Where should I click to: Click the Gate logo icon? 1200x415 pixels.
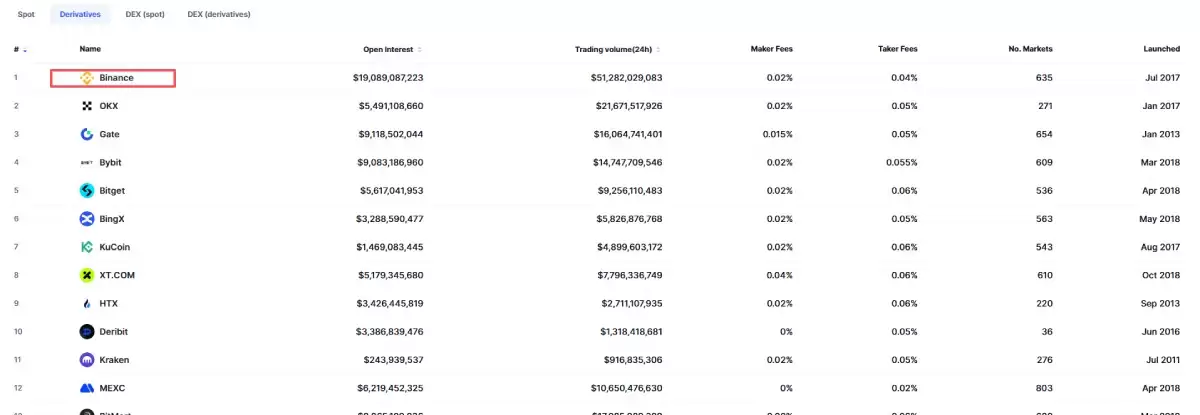point(87,134)
